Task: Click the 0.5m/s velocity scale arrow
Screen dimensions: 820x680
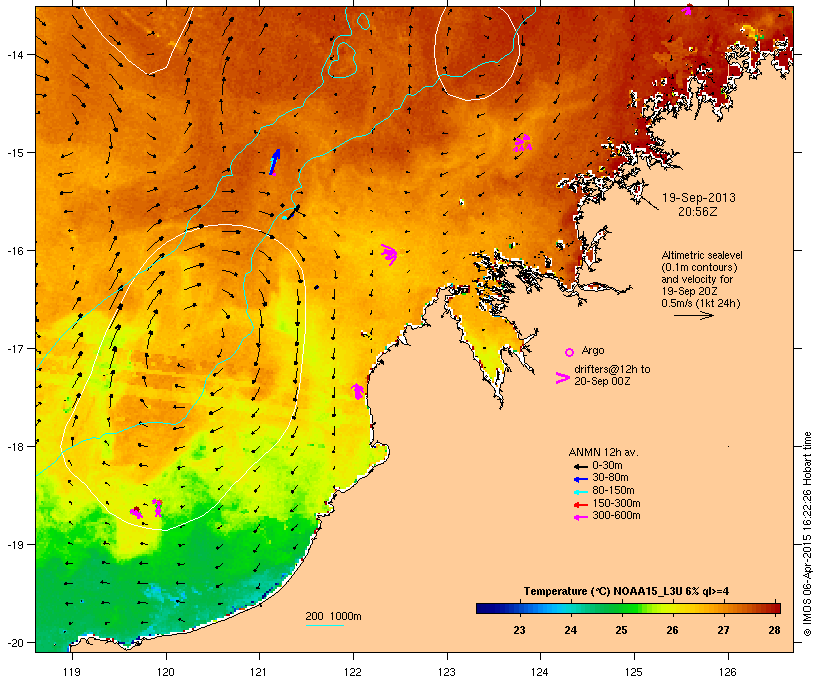Action: pyautogui.click(x=693, y=315)
